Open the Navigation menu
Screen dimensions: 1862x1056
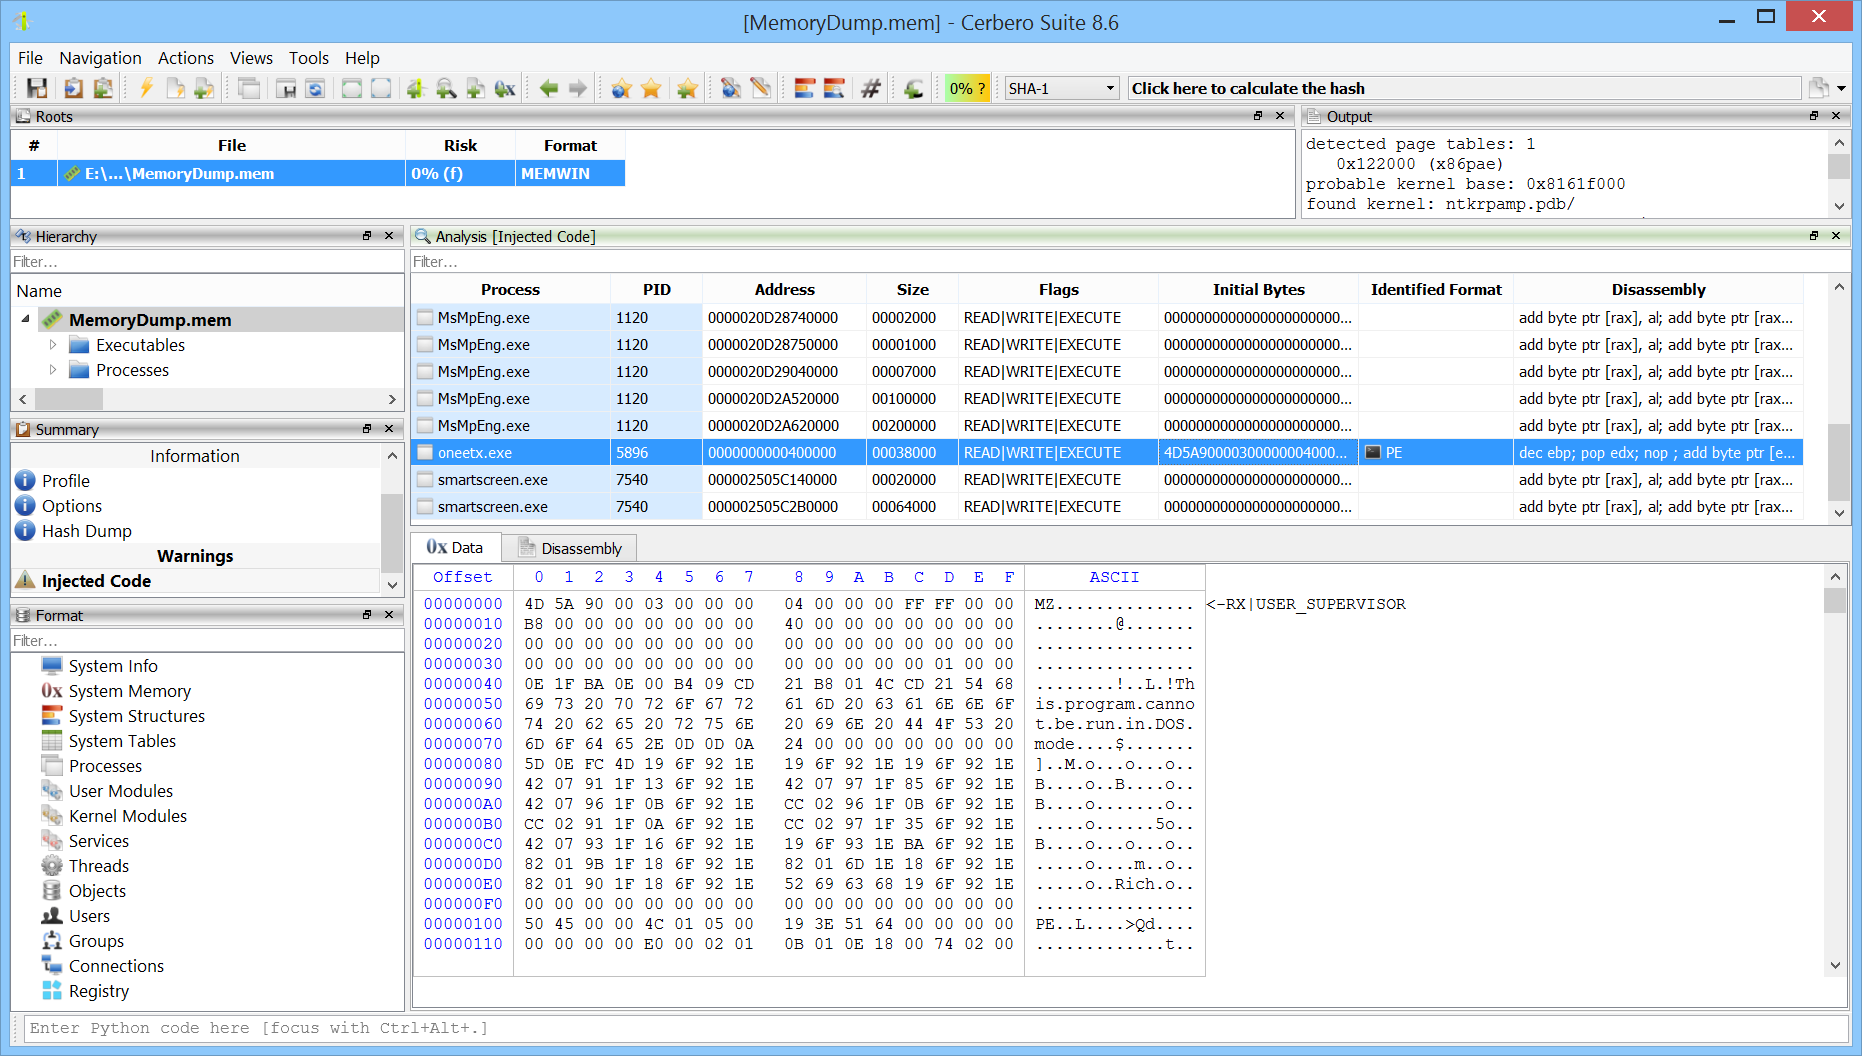click(100, 58)
